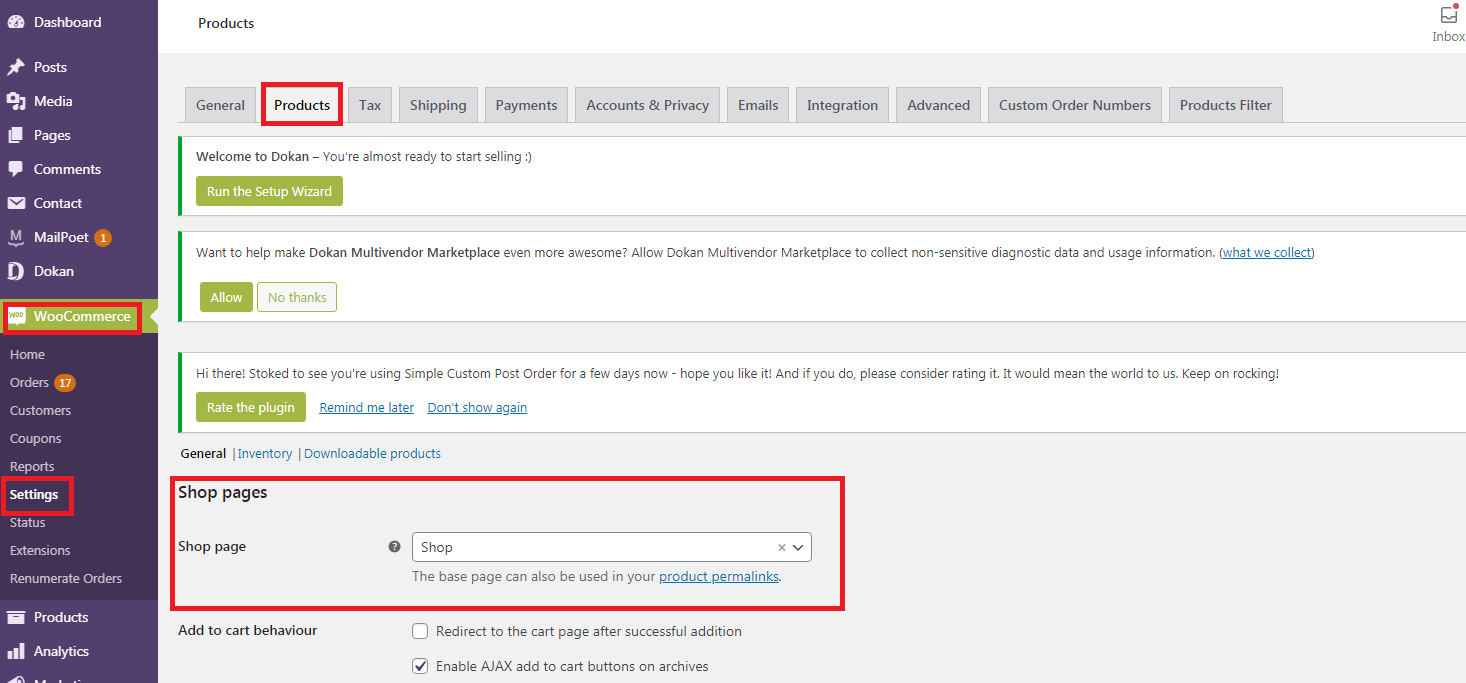Open WooCommerce Home submenu item
1466x683 pixels.
27,354
